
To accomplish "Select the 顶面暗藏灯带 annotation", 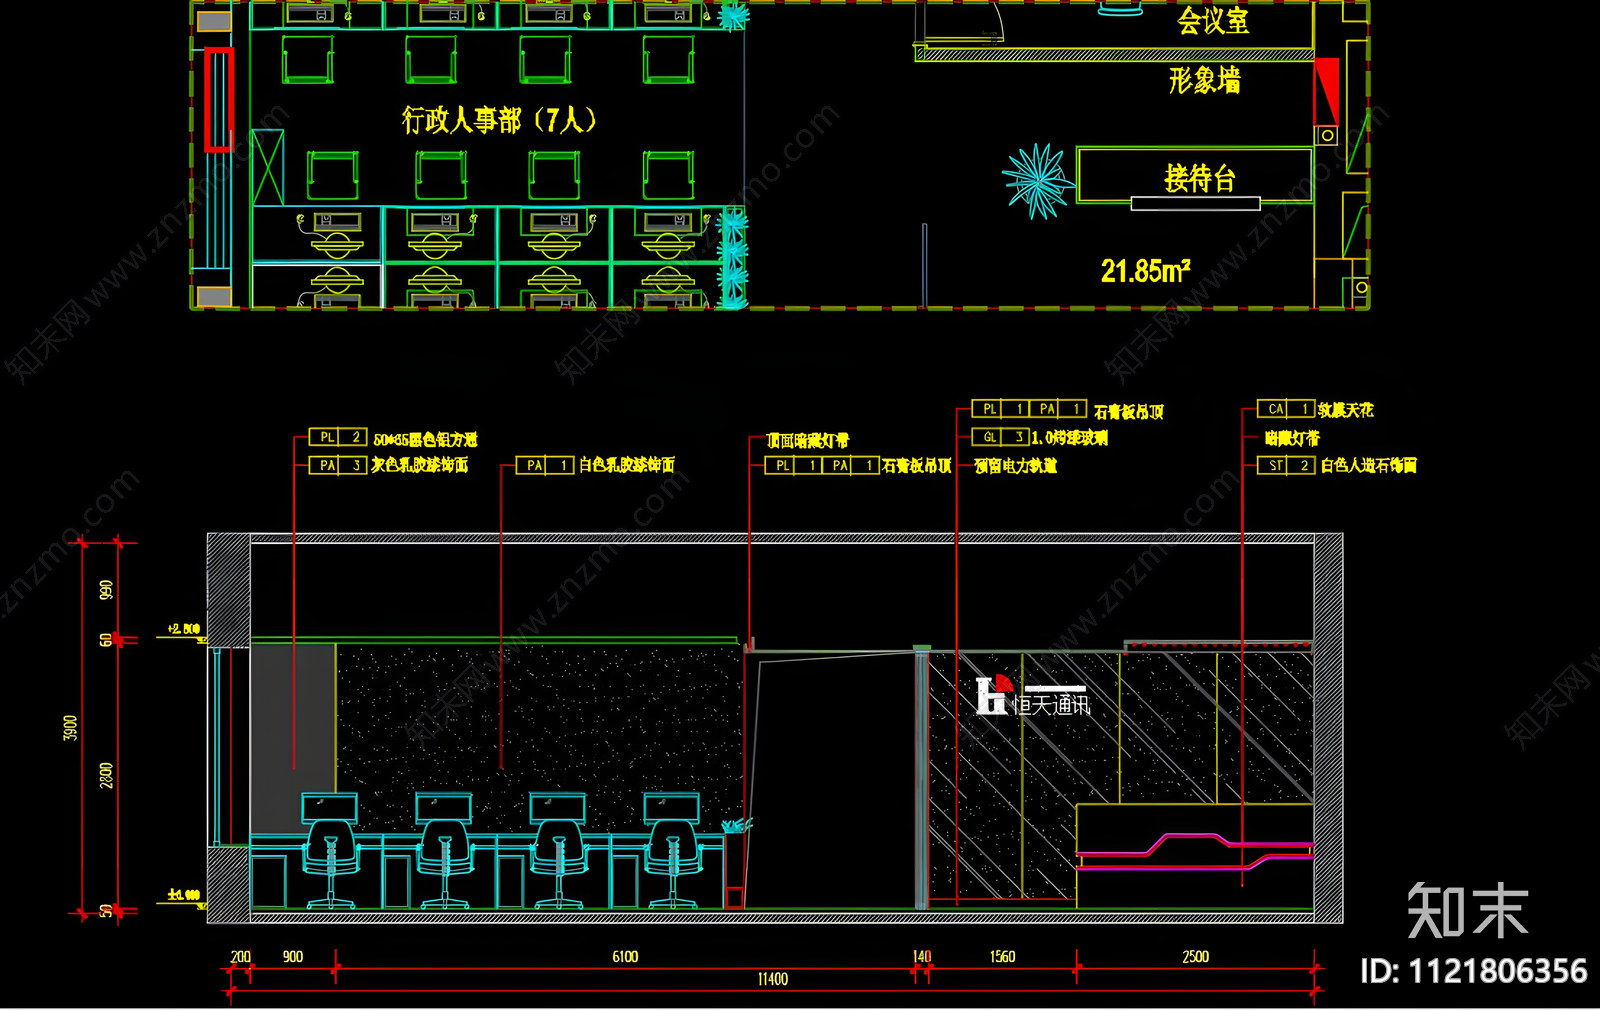I will (808, 440).
